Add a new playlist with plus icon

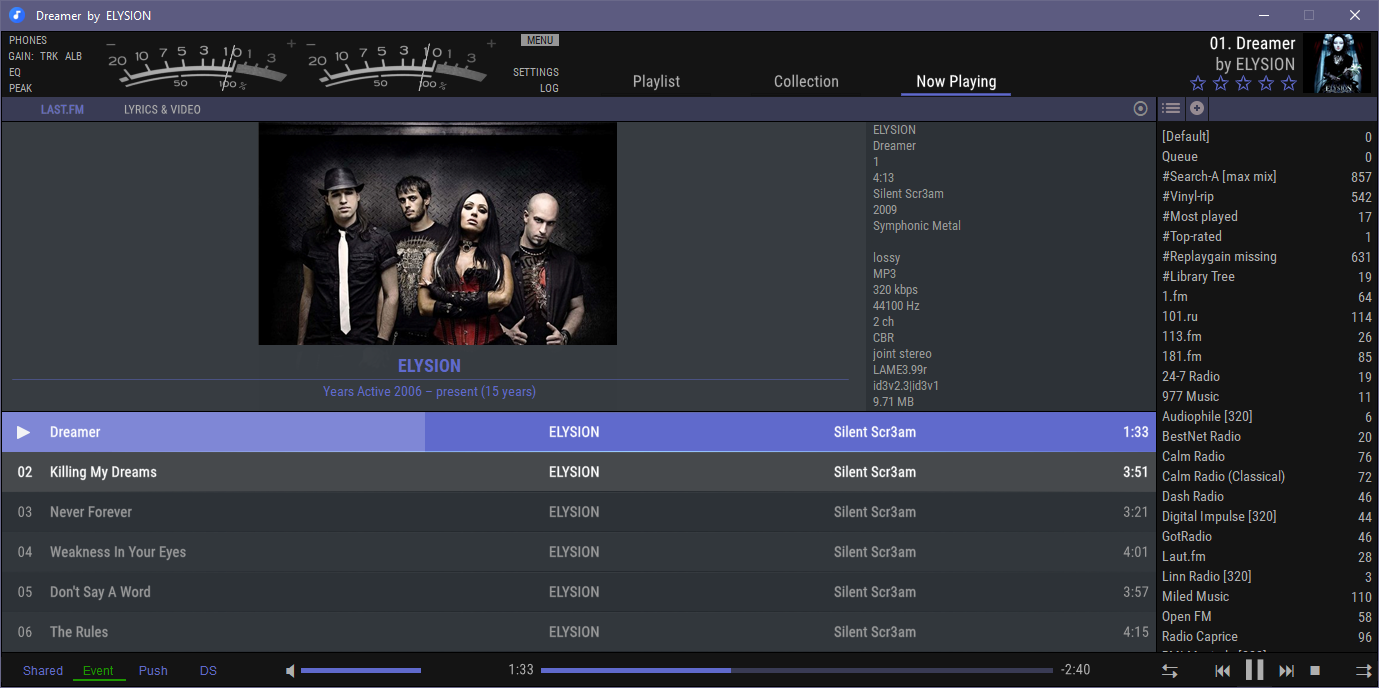pyautogui.click(x=1196, y=108)
